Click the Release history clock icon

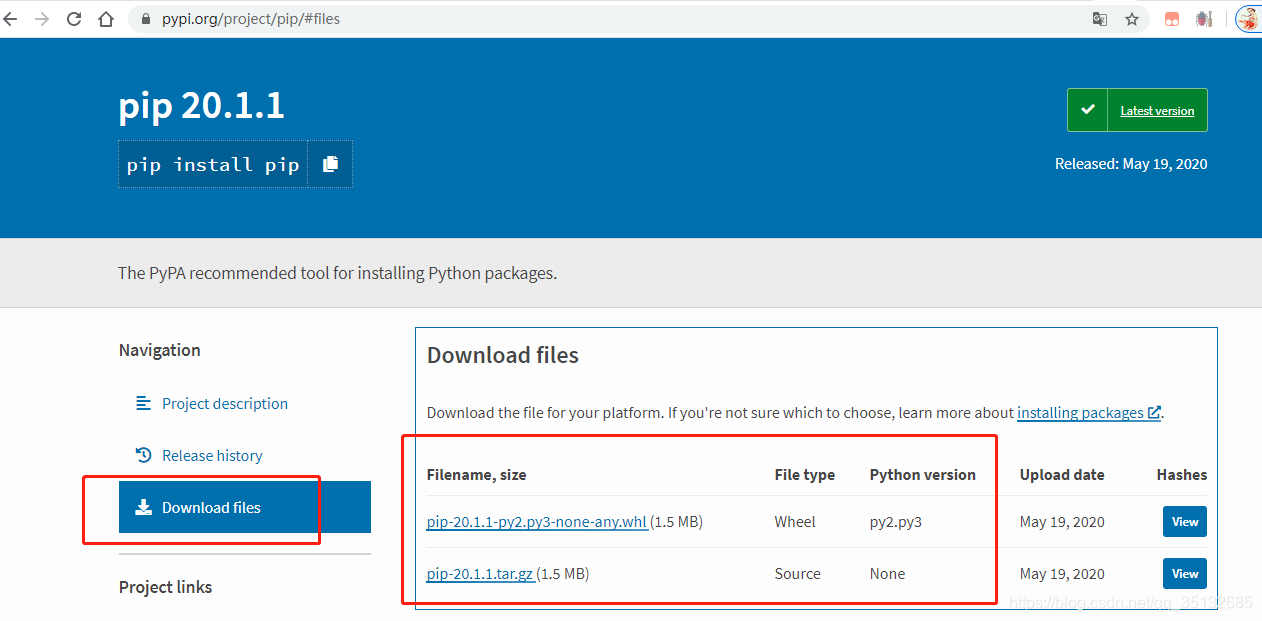[x=143, y=455]
